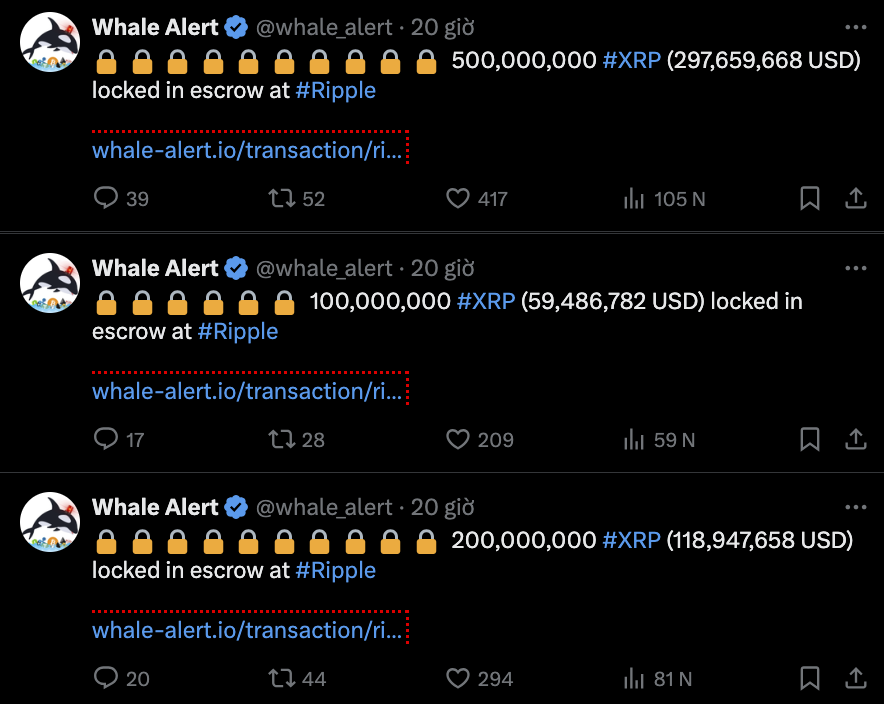Share the 500,000,000 XRP tweet

tap(856, 198)
